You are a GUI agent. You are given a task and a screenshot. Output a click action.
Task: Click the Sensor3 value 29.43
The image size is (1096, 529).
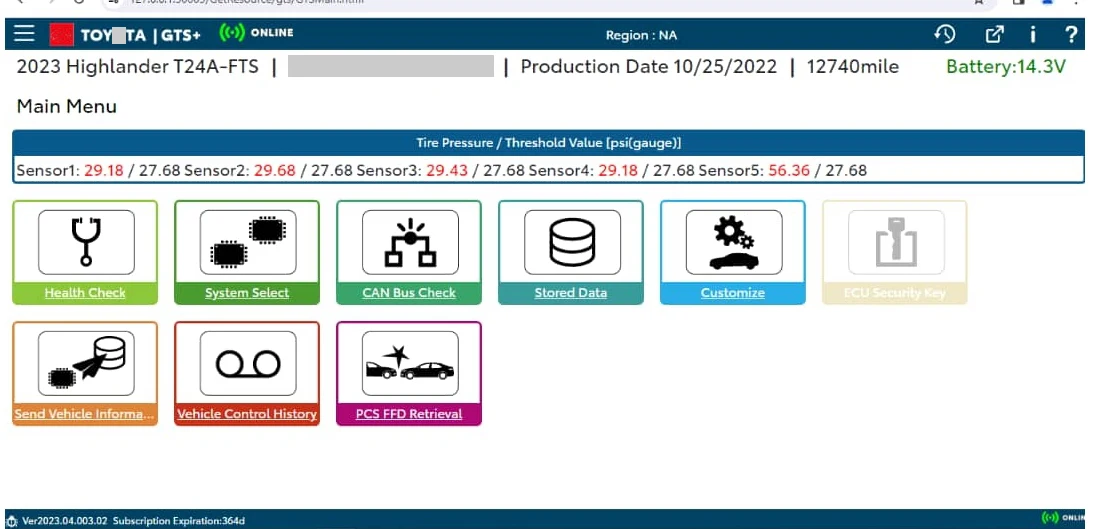pyautogui.click(x=447, y=171)
